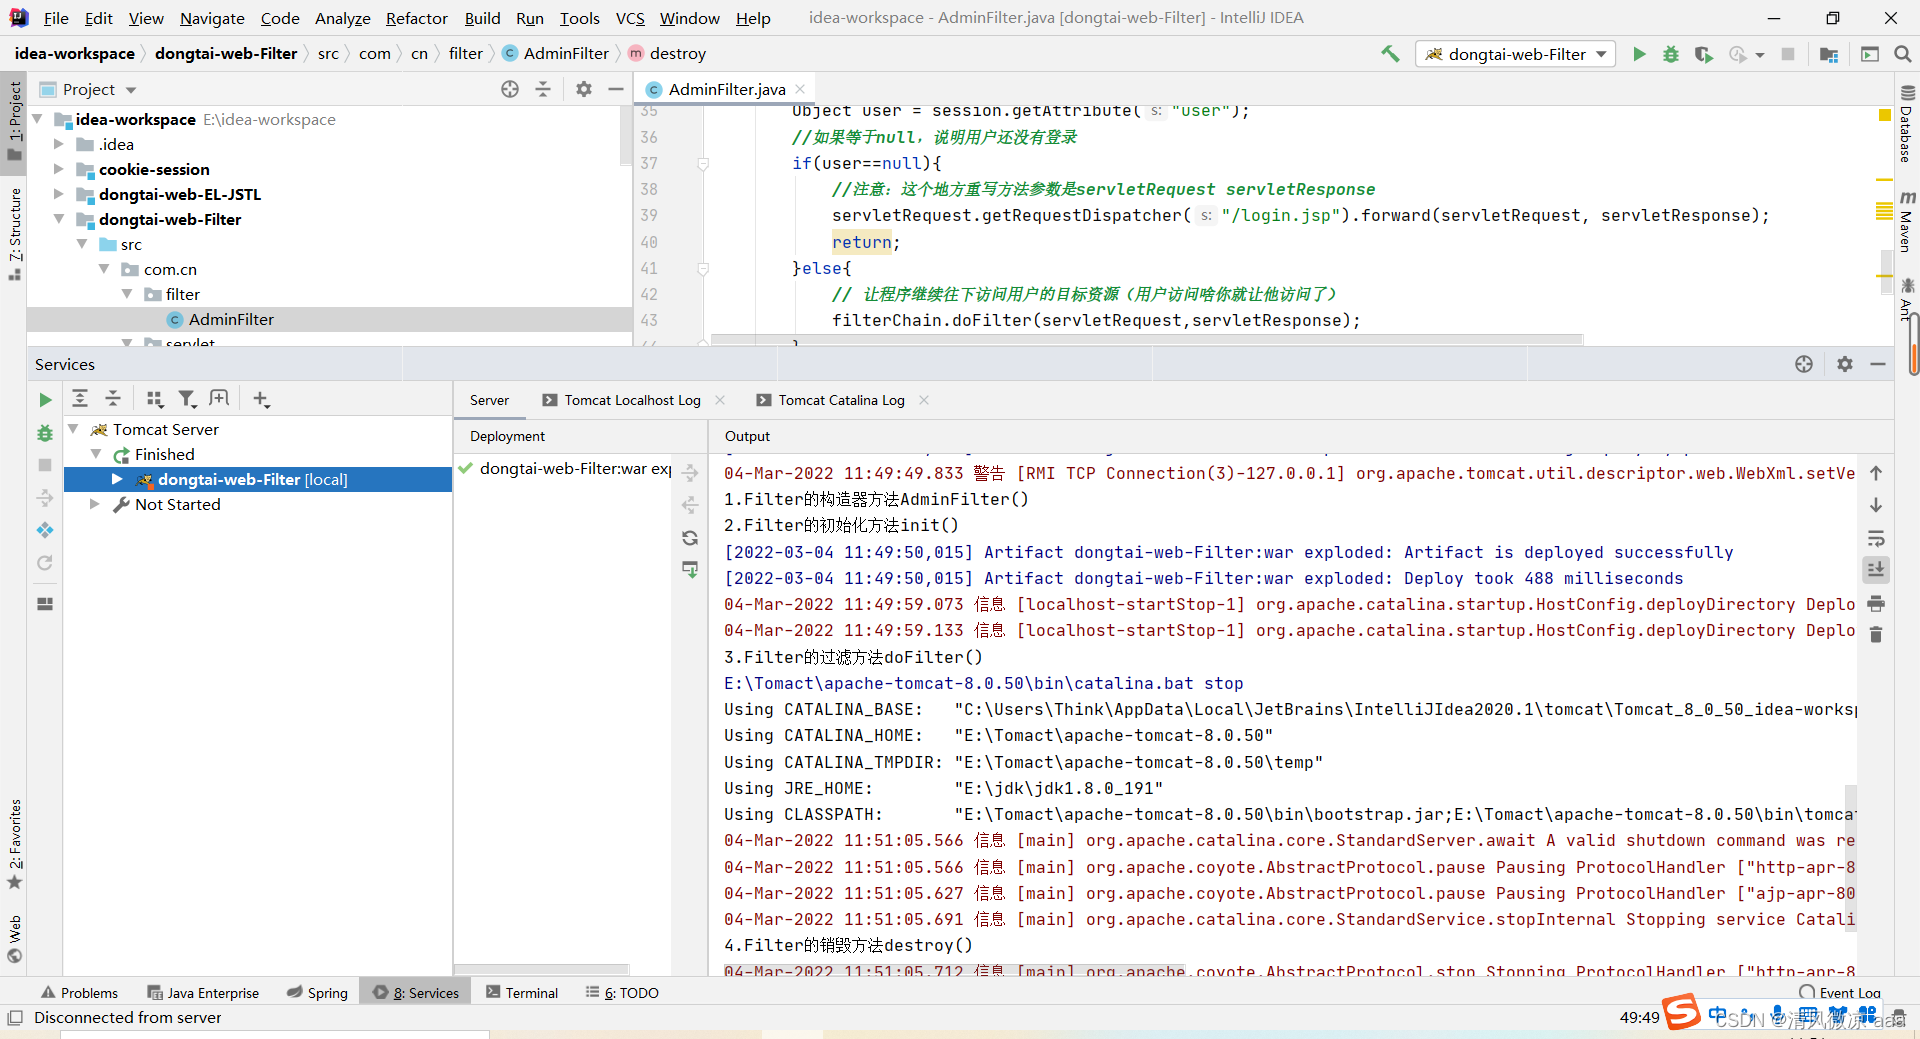Image resolution: width=1920 pixels, height=1039 pixels.
Task: Open the Event Log
Action: tap(1840, 993)
